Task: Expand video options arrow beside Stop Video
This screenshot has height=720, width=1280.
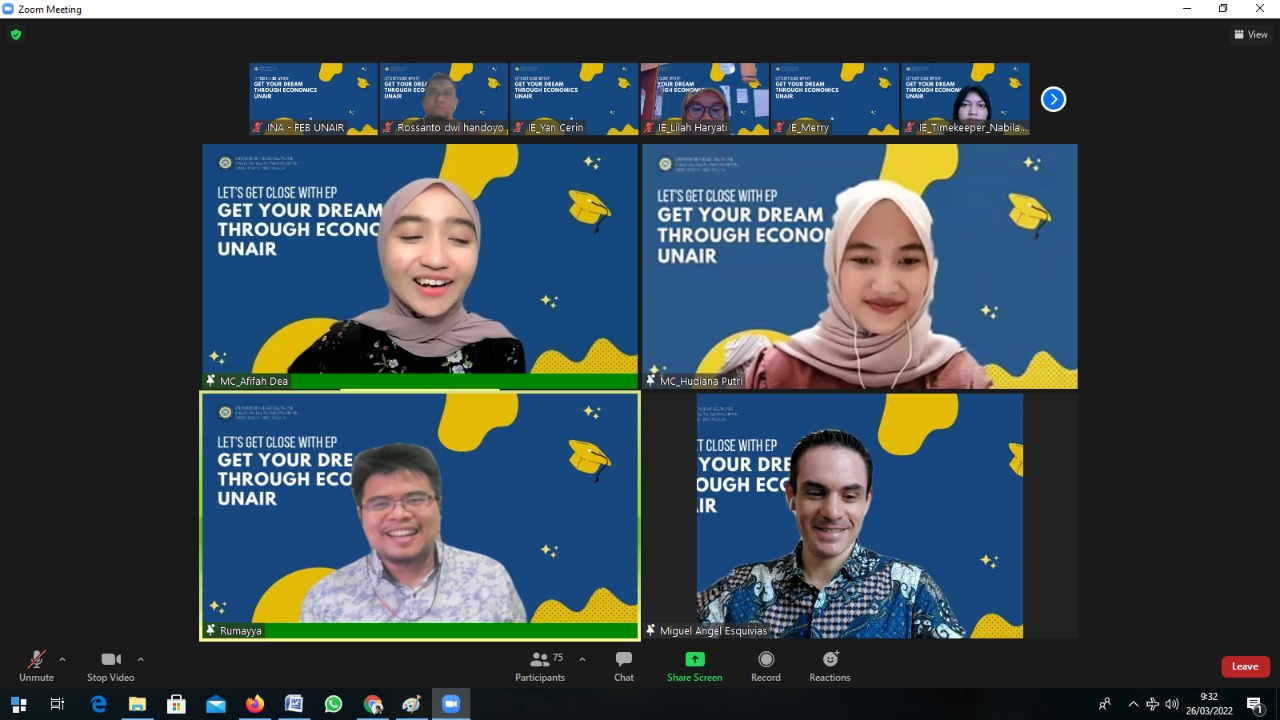Action: point(140,659)
